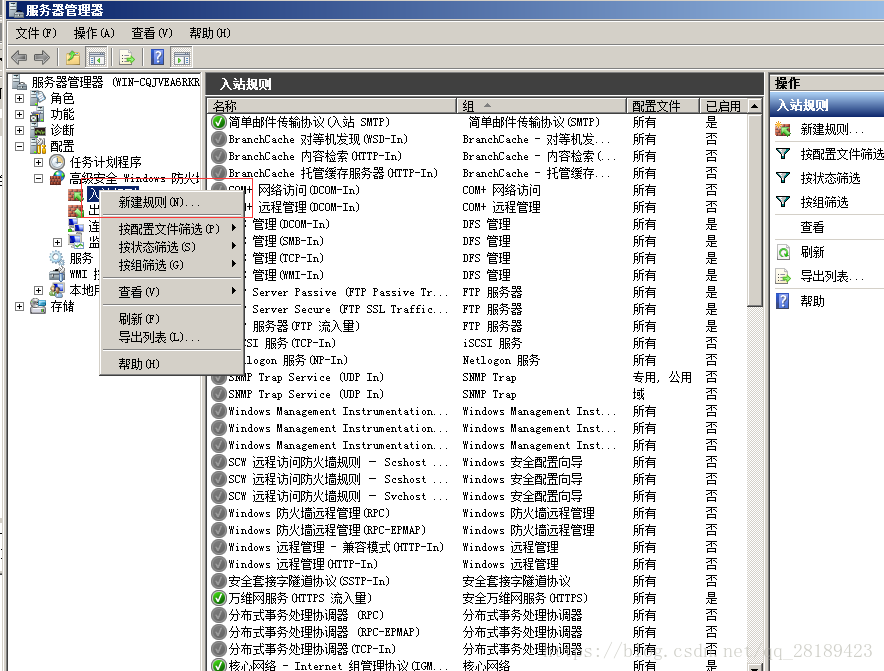Click 按组筛选 in the Actions pane
Viewport: 884px width, 671px height.
click(824, 202)
